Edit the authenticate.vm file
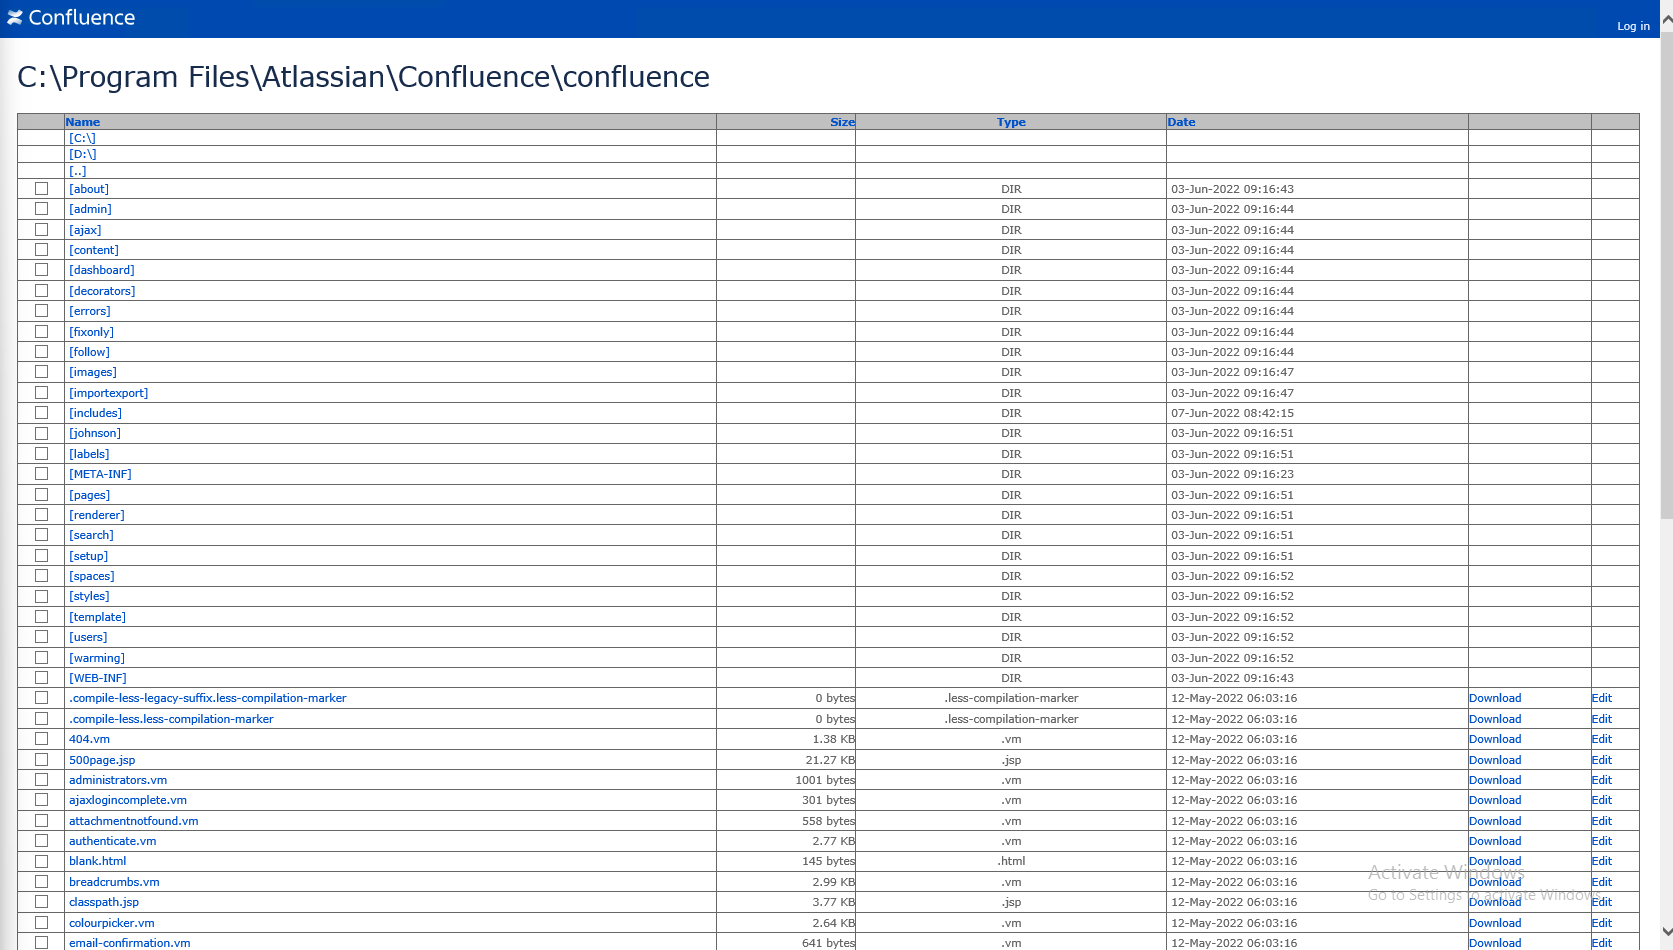Screen dimensions: 1673x950 coord(1601,841)
